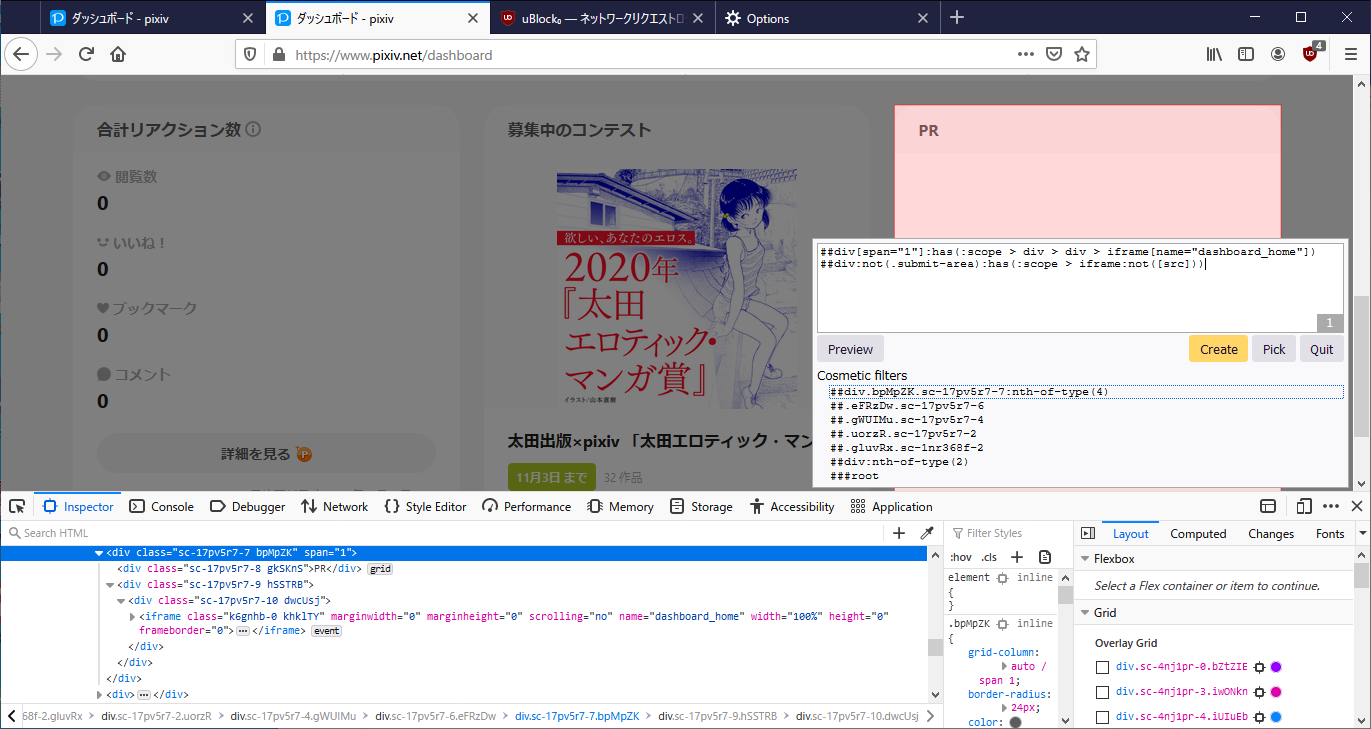This screenshot has width=1371, height=729.
Task: Open the Library button in Firefox toolbar
Action: pos(1214,55)
